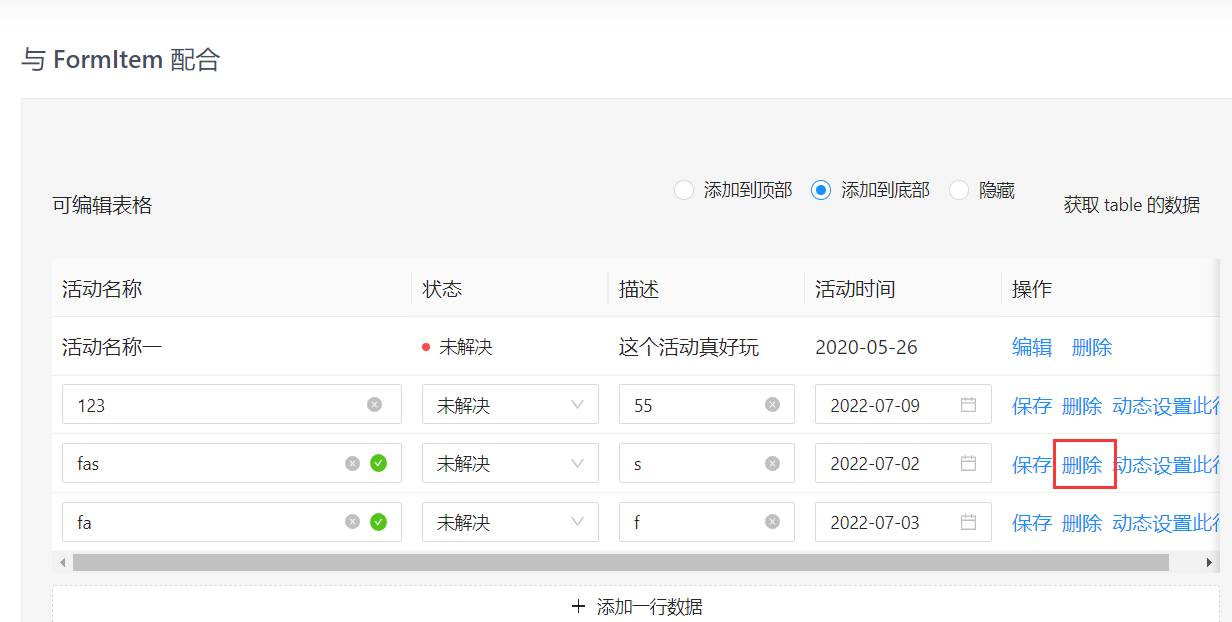This screenshot has width=1232, height=622.
Task: Click the 与 FormItem 配合 heading
Action: 120,60
